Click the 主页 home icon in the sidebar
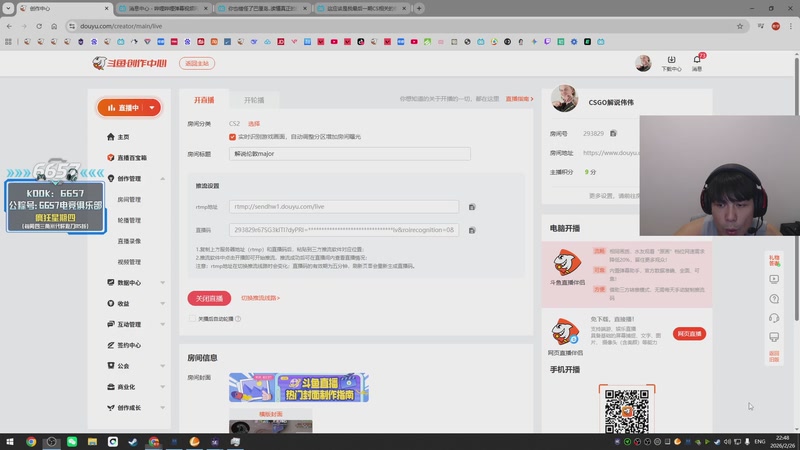 point(111,137)
